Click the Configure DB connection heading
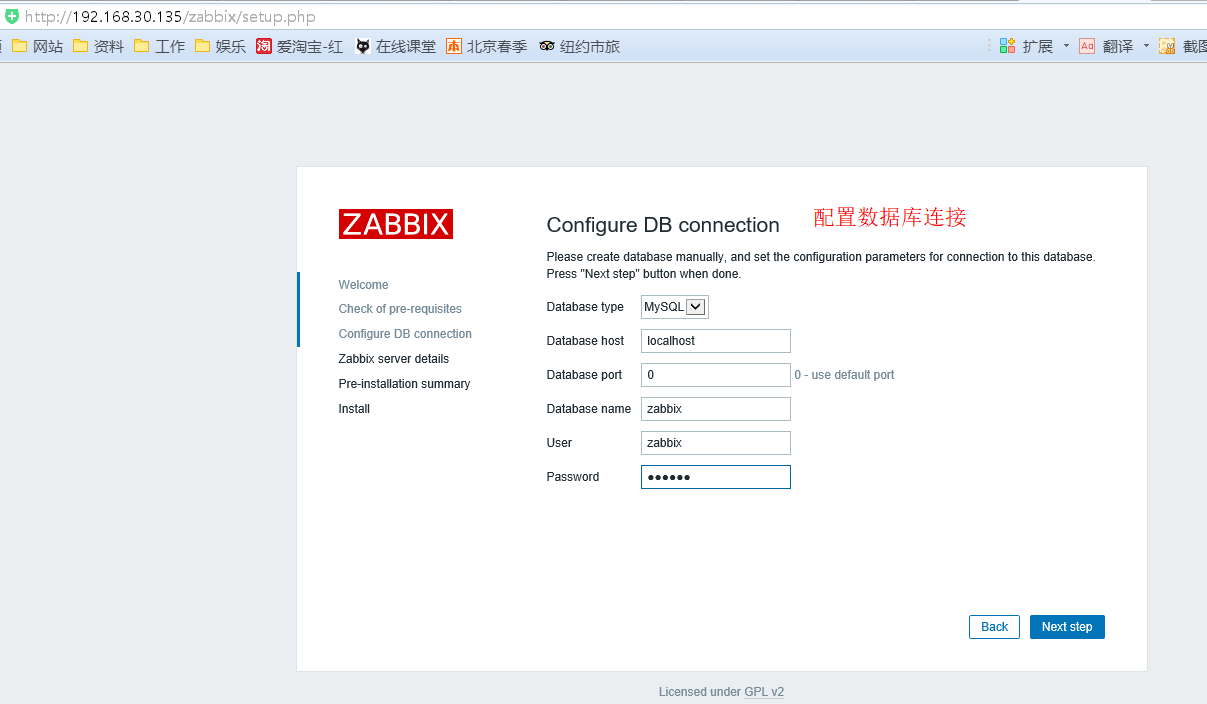 coord(663,225)
